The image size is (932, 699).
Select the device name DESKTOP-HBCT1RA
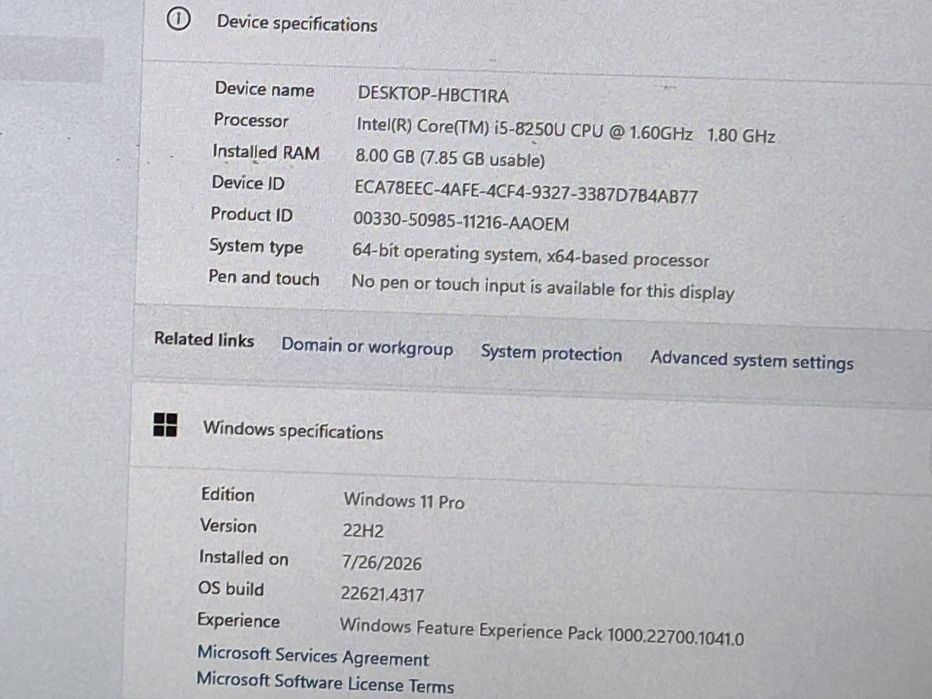pos(433,95)
